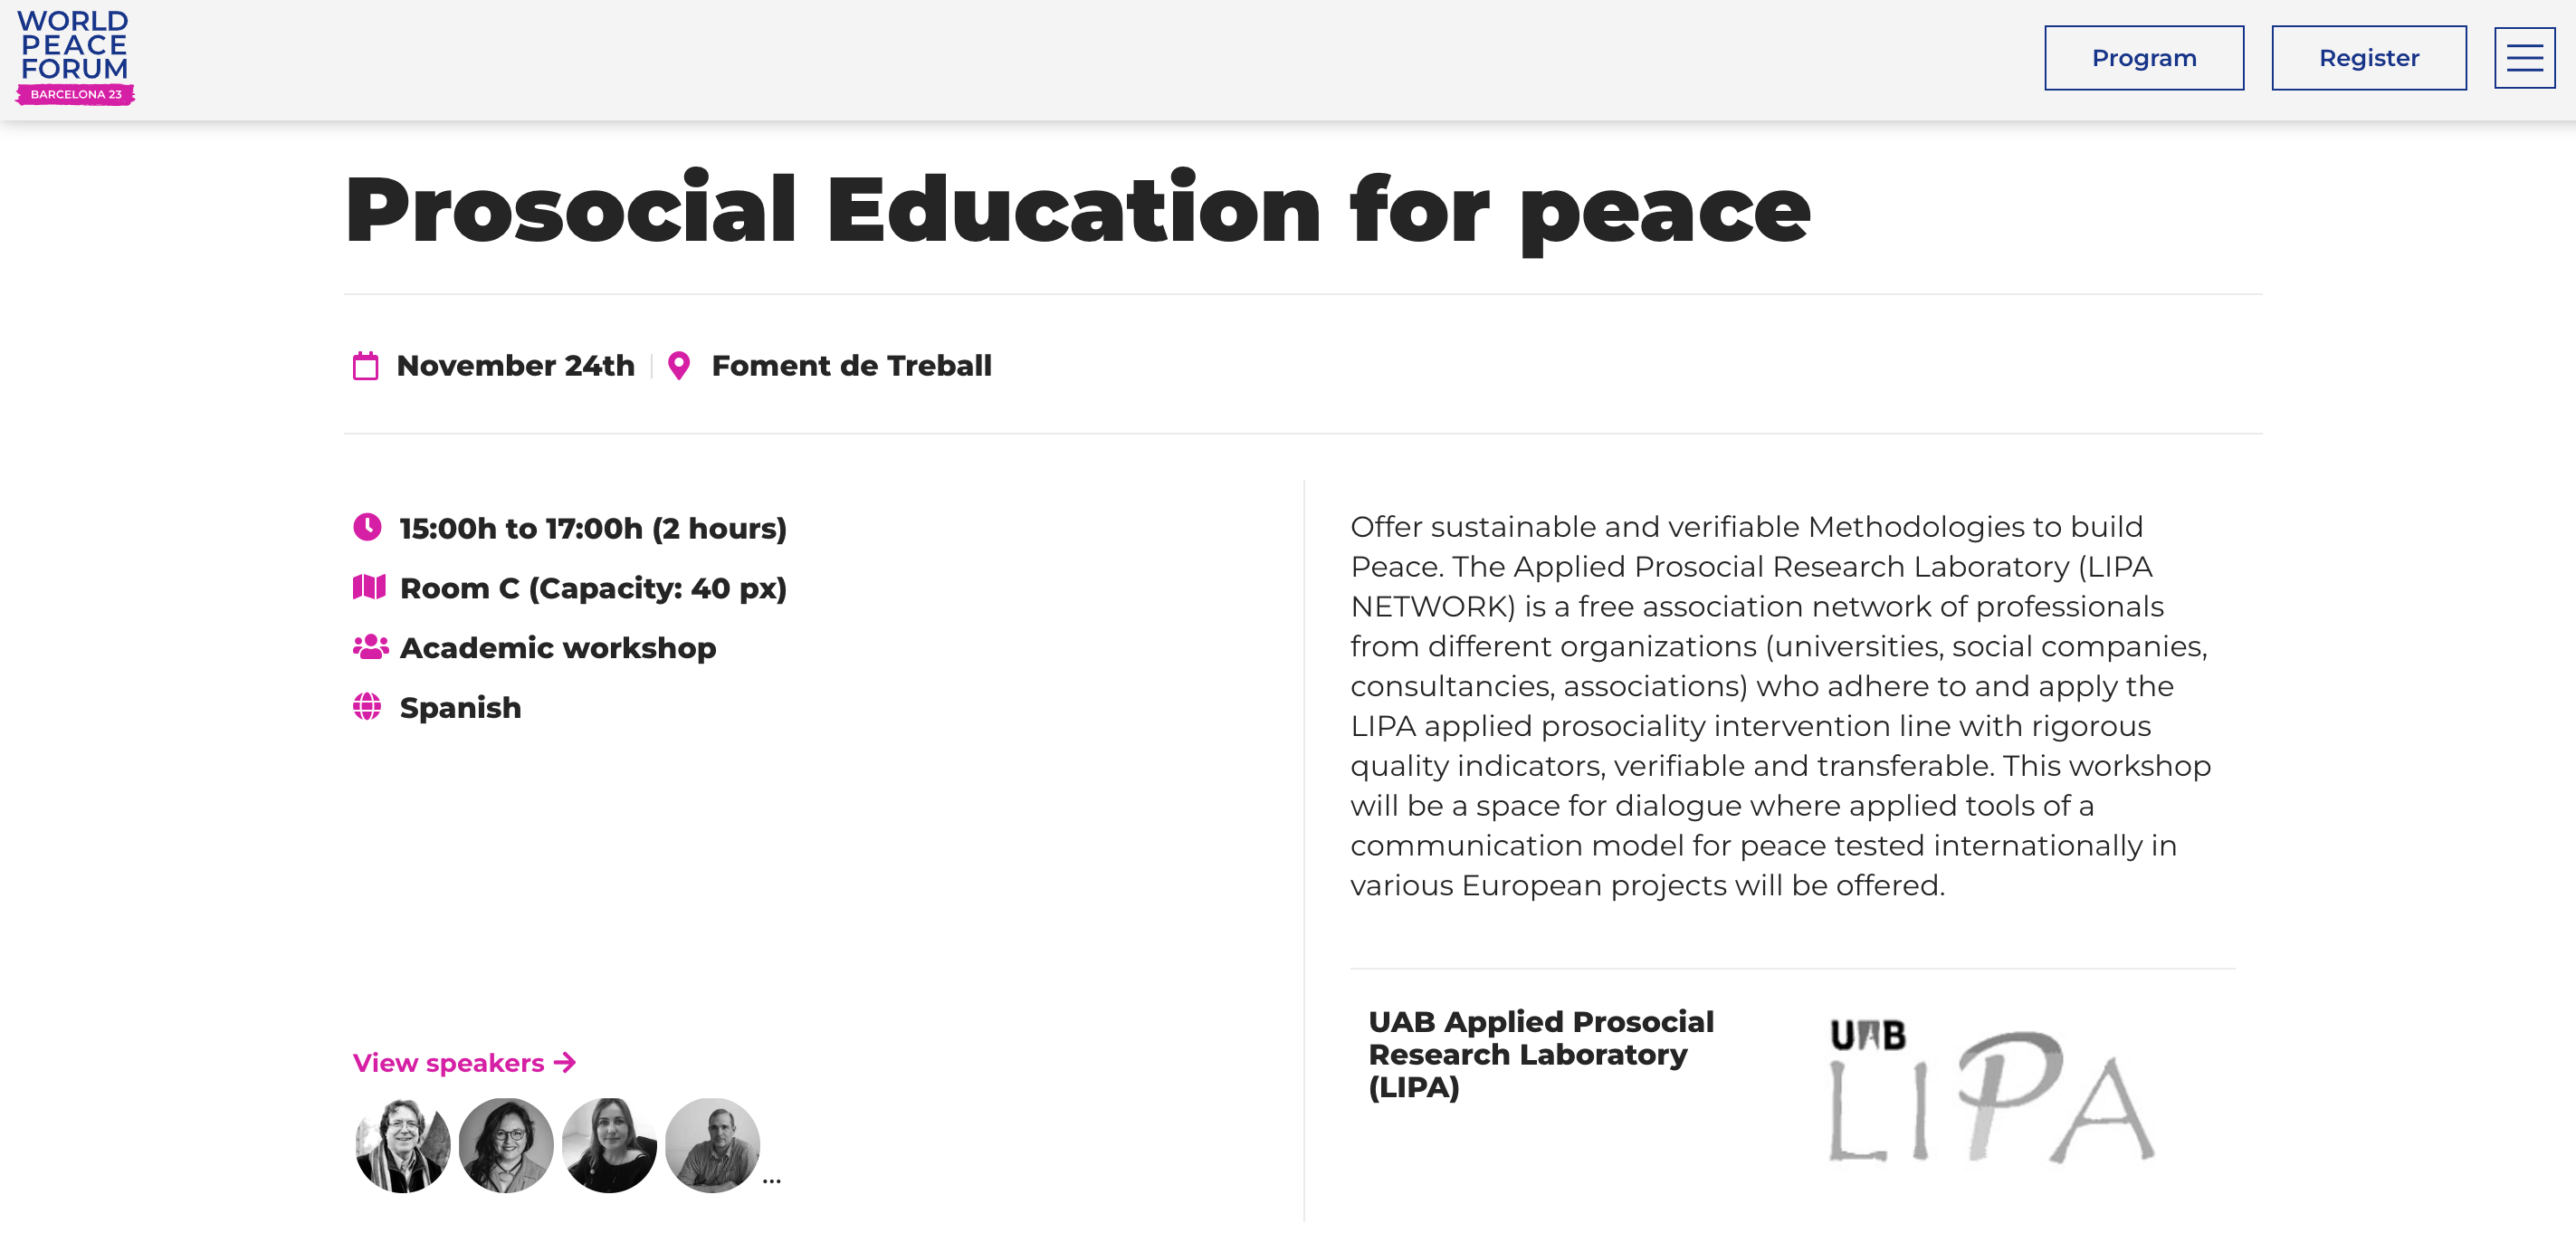Select the fourth speaker photo
The image size is (2576, 1233).
[x=712, y=1145]
